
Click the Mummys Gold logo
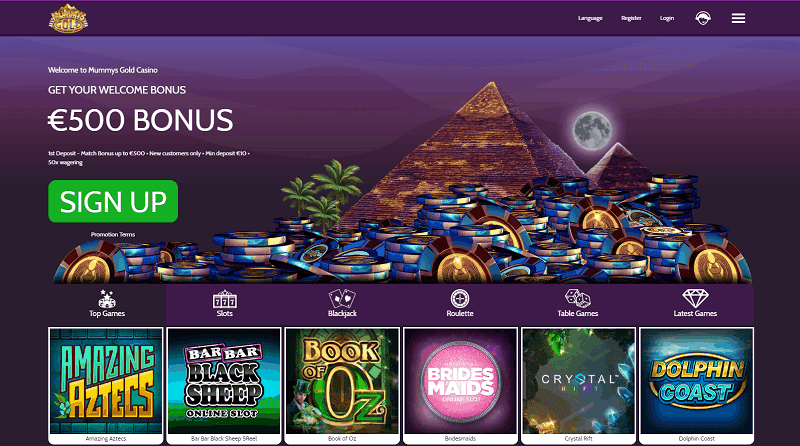click(68, 19)
